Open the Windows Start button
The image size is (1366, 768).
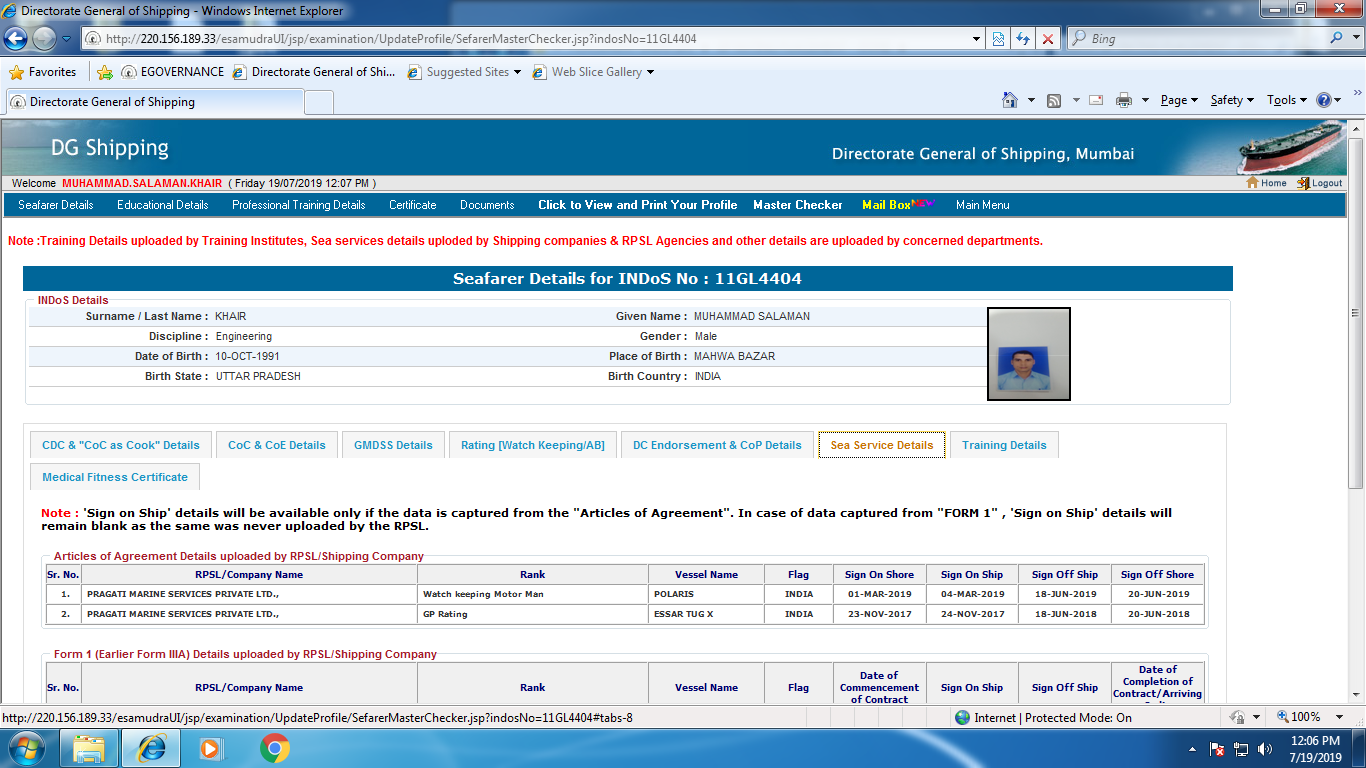(26, 748)
